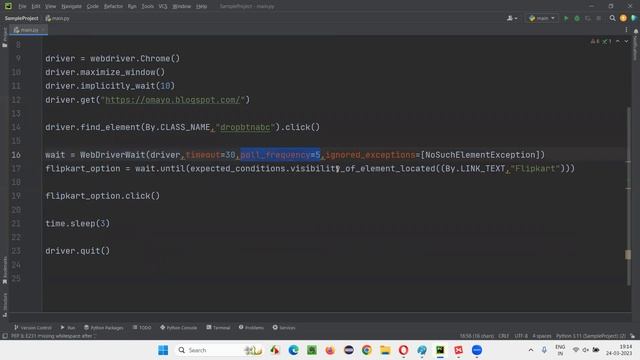Viewport: 640px width, 360px height.
Task: Click in the Windows taskbar Search box
Action: point(219,350)
